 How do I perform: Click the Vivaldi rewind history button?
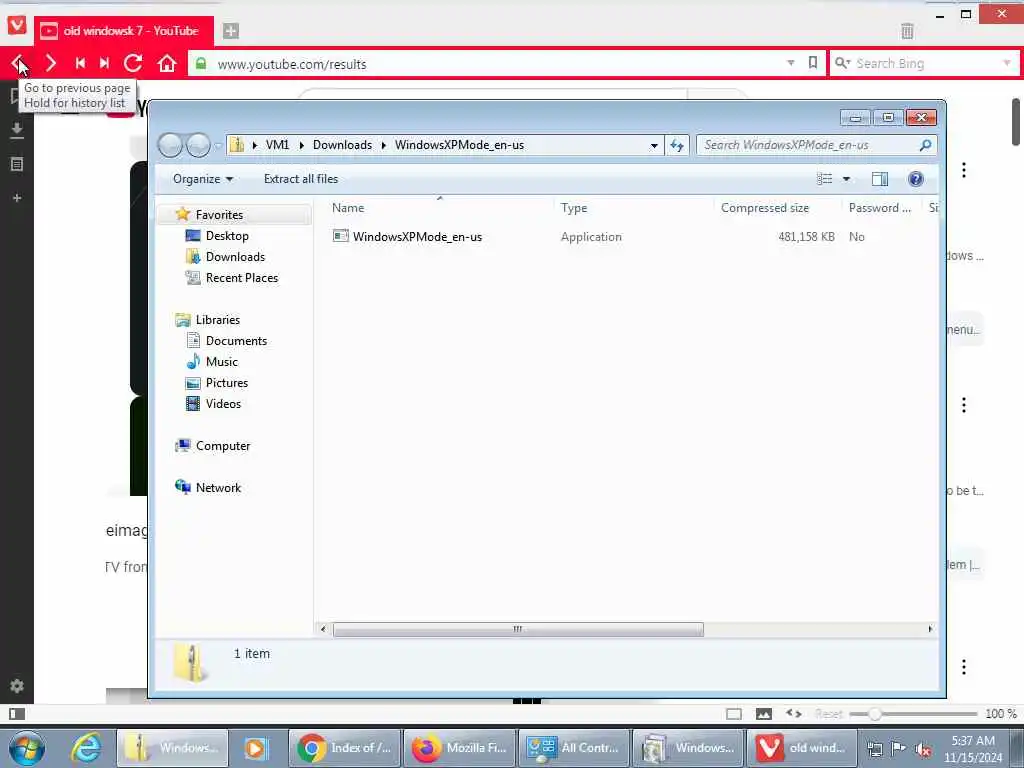tap(80, 63)
